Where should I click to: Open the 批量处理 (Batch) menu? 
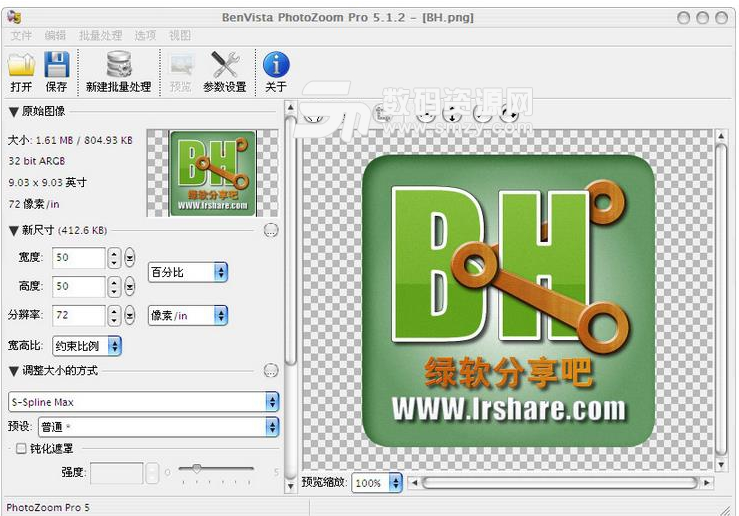100,35
